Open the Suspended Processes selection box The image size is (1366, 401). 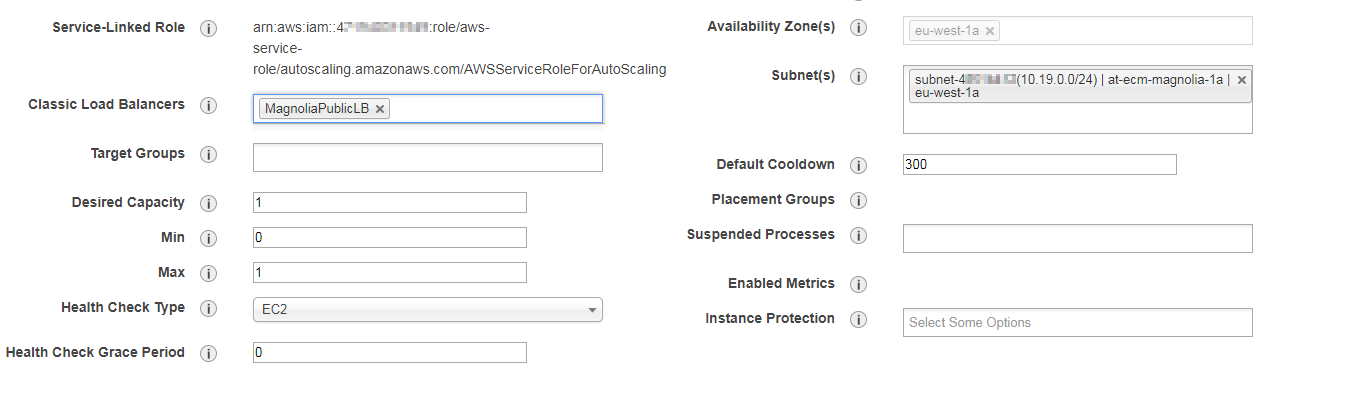pos(1078,238)
